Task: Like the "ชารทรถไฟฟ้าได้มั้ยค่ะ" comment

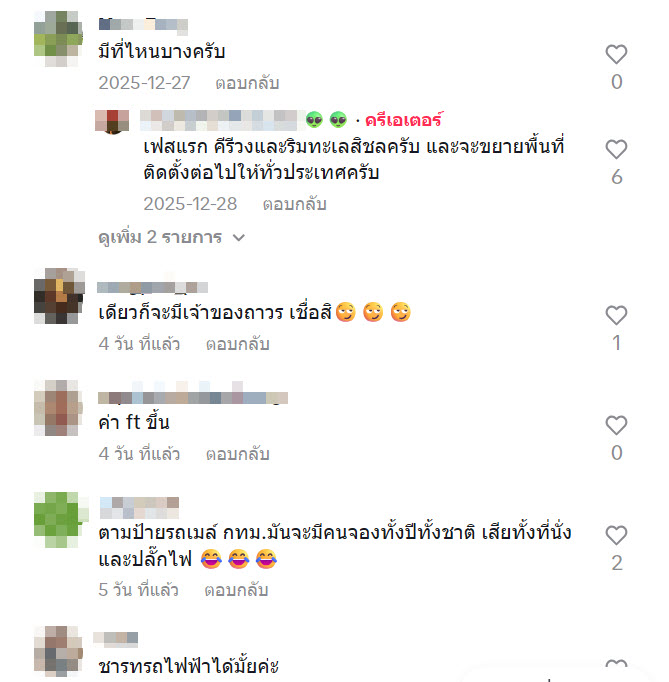Action: click(x=616, y=666)
